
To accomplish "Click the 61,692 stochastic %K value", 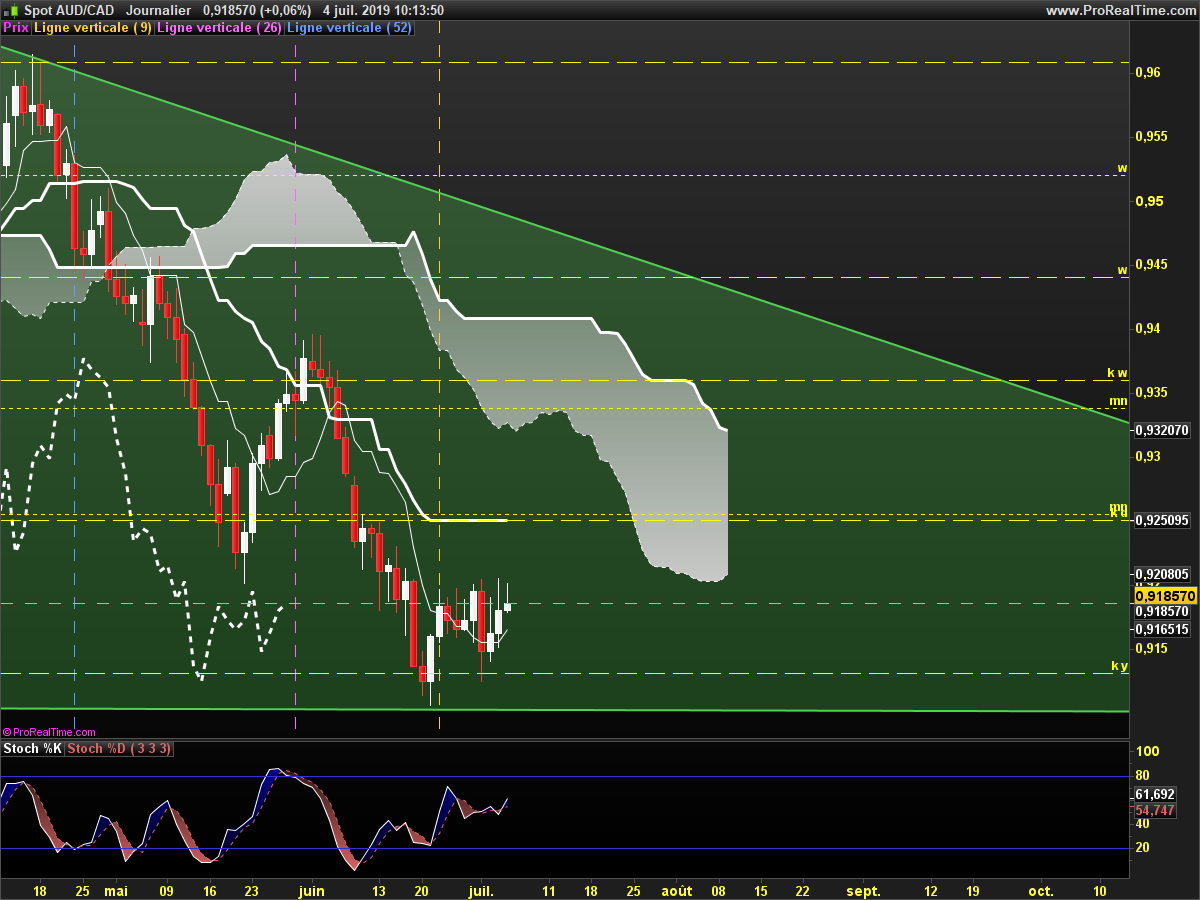I will click(x=1157, y=794).
